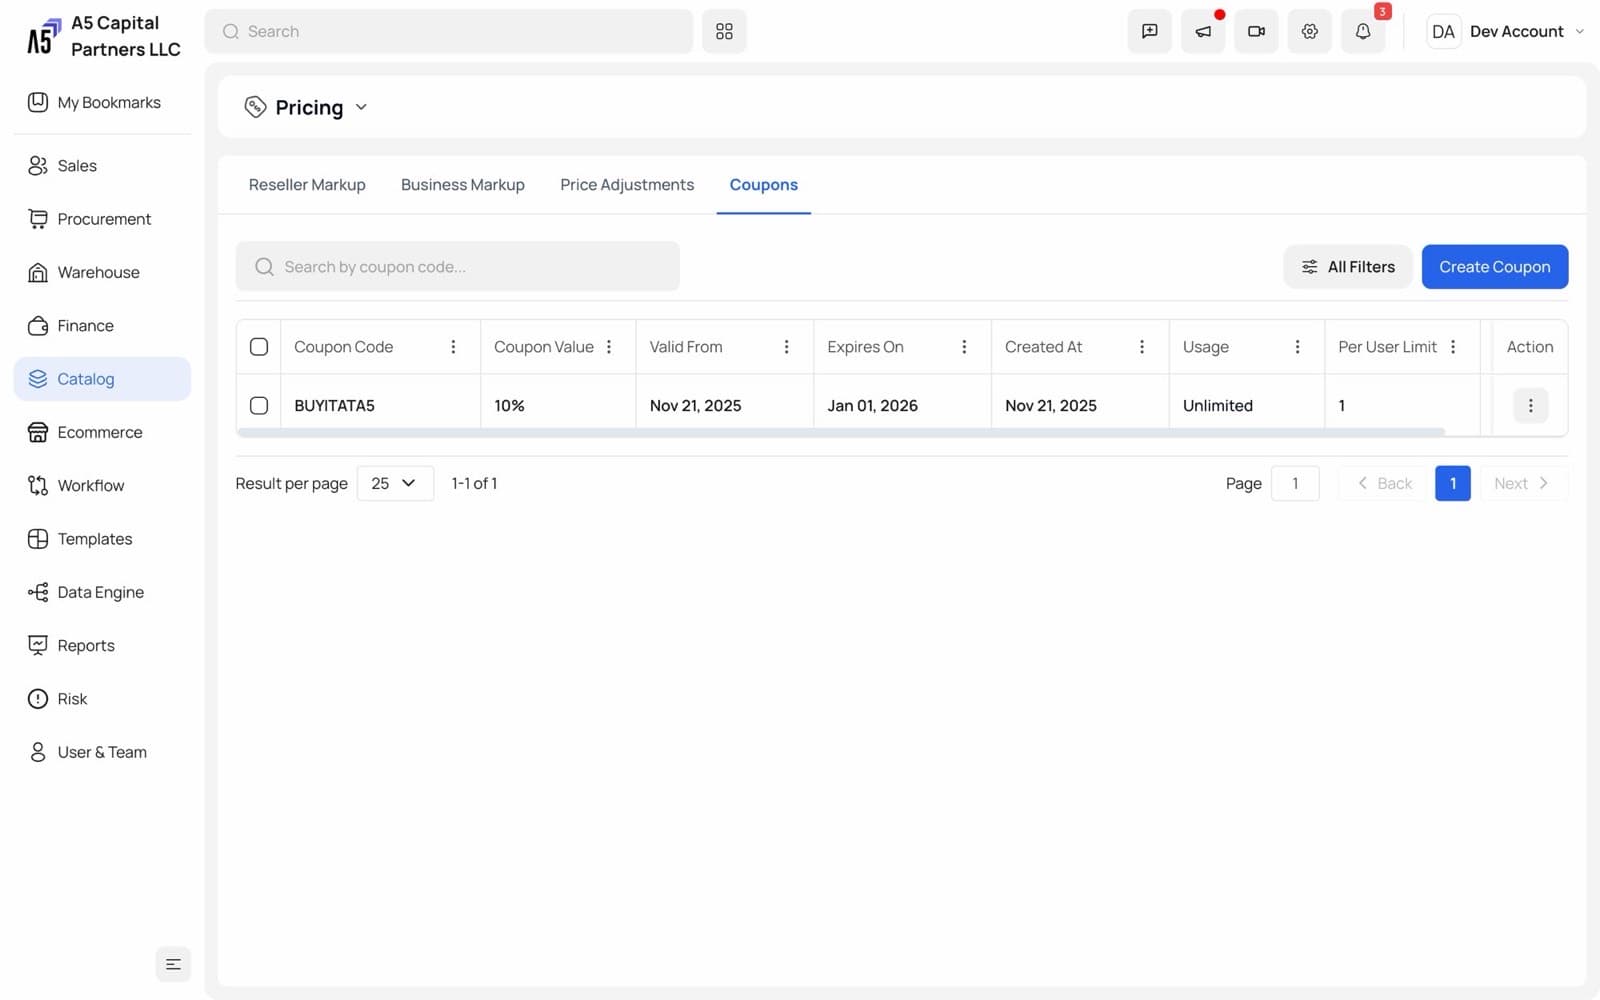Open the feedback chat icon in the header
The image size is (1600, 1000).
tap(1149, 31)
